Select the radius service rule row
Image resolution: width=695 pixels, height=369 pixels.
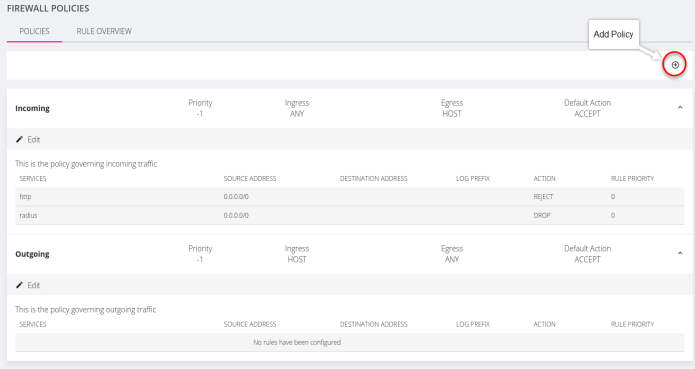click(x=350, y=215)
